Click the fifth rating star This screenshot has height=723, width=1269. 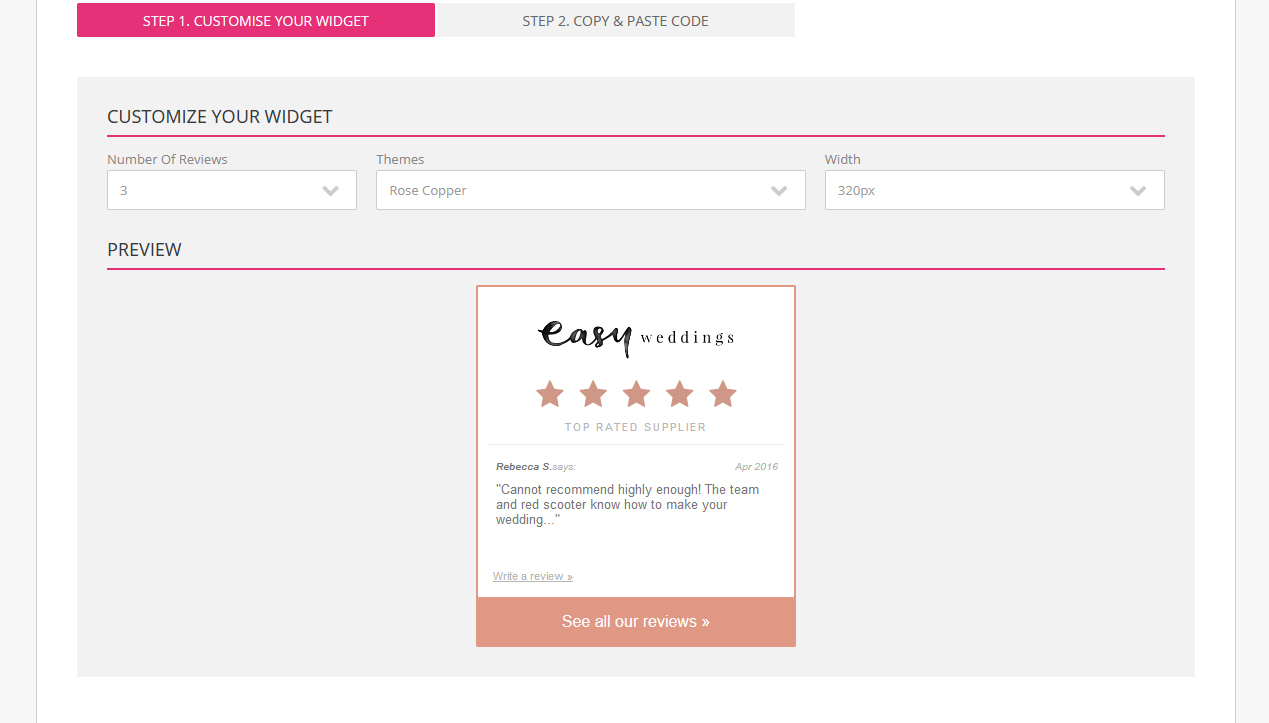tap(723, 394)
